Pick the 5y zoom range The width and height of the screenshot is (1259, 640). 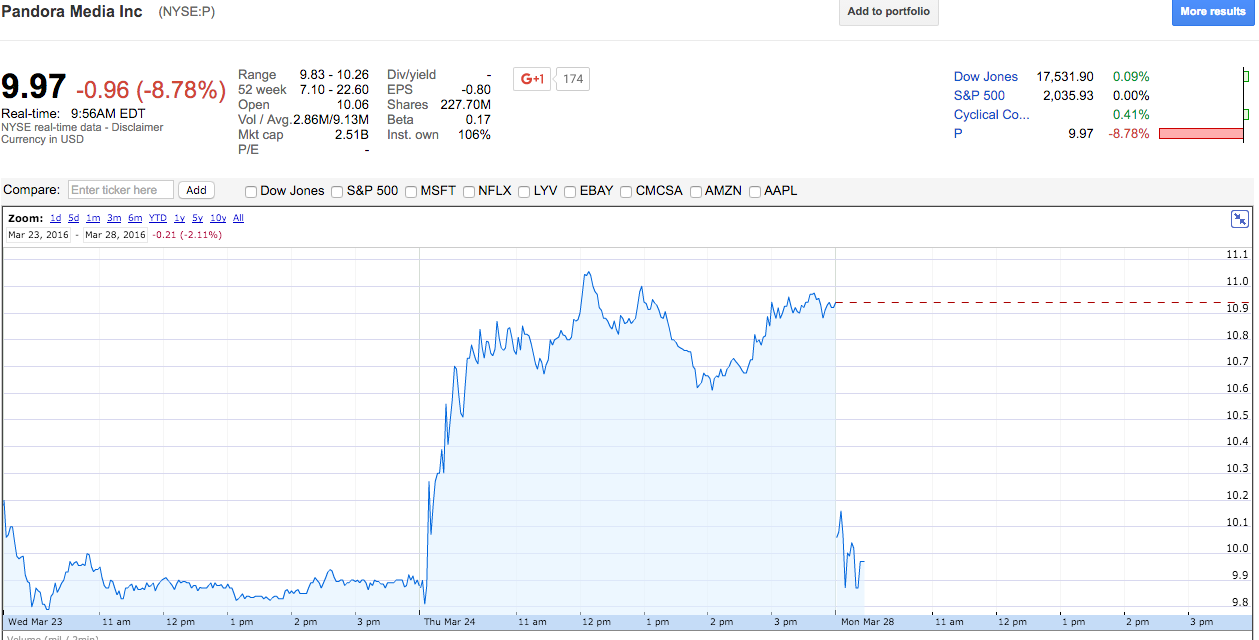tap(198, 218)
